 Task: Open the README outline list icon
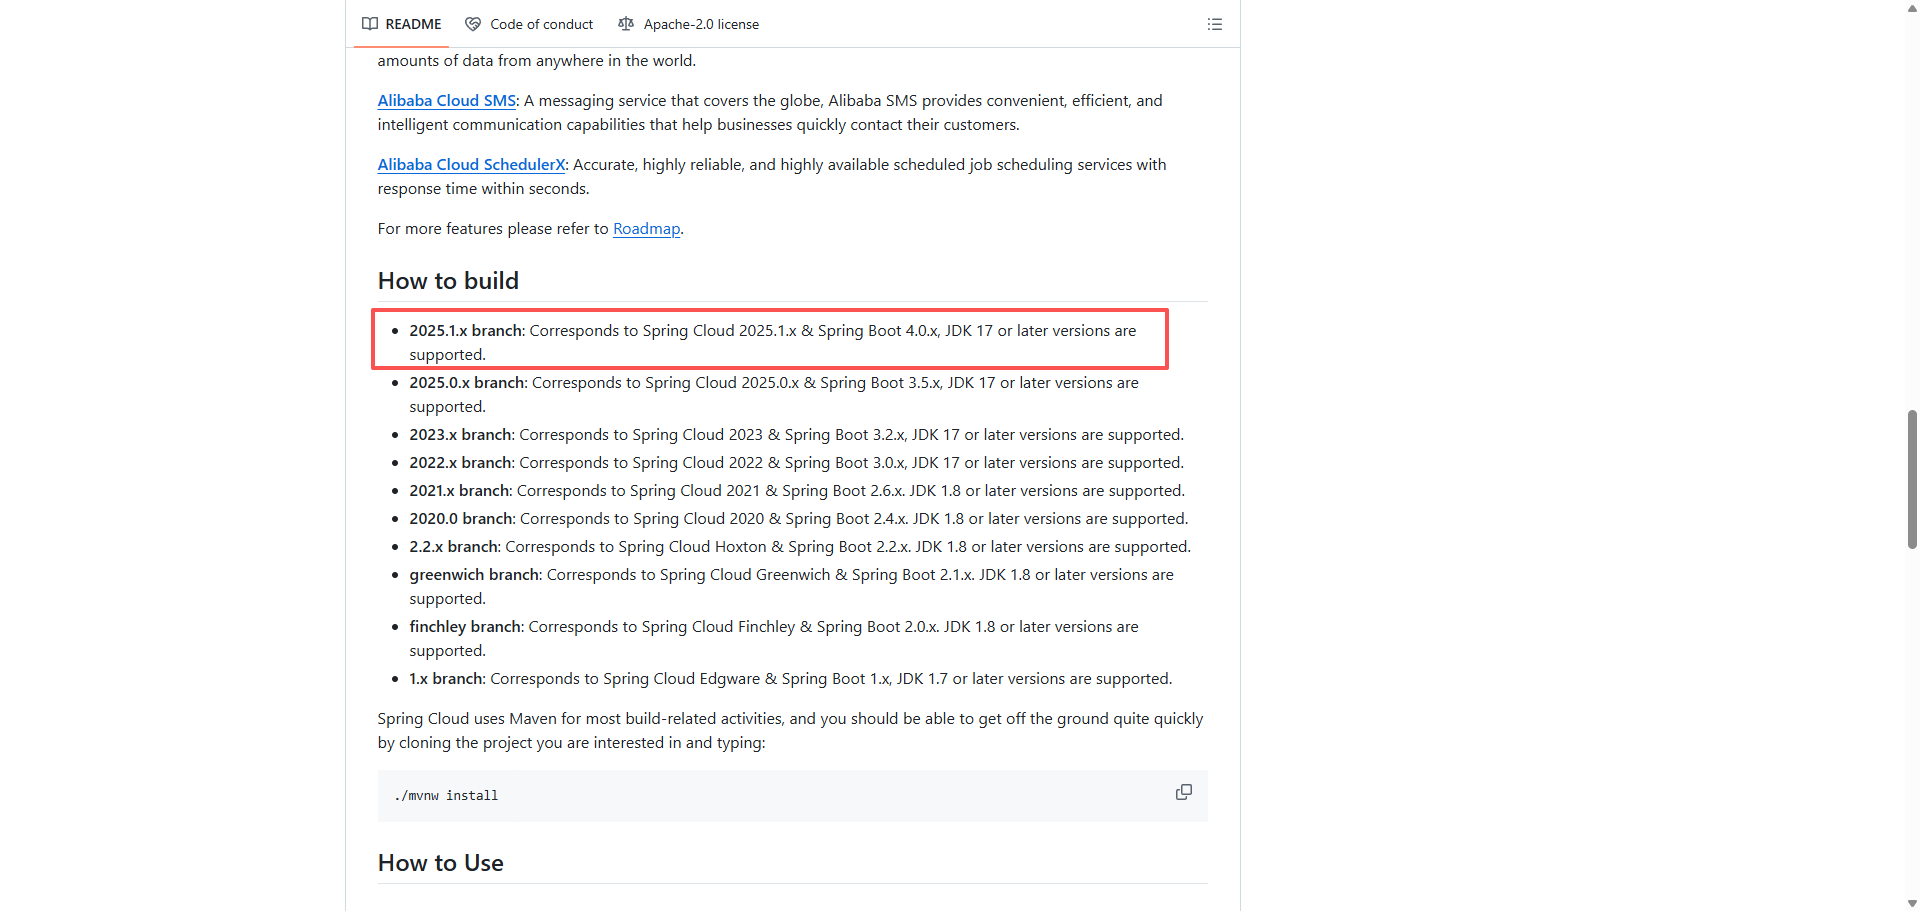(1215, 24)
